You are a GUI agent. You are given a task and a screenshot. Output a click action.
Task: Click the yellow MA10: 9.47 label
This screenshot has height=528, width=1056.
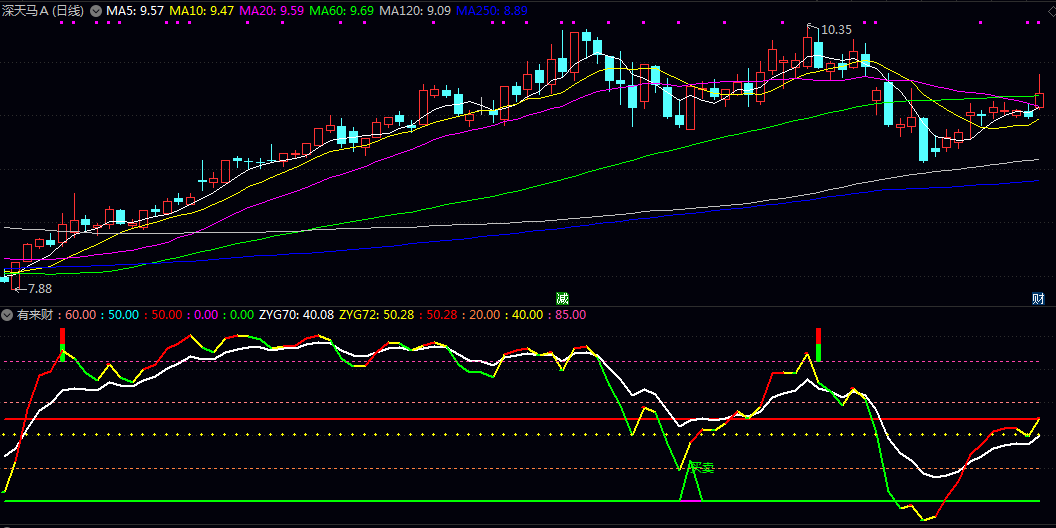[201, 11]
